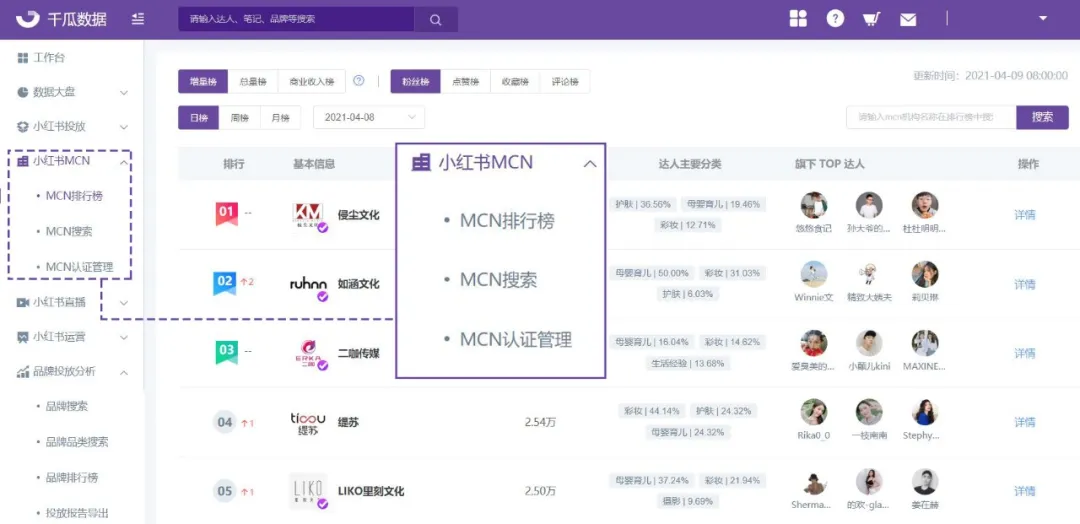Click the icon beside 小红书运营

point(23,337)
